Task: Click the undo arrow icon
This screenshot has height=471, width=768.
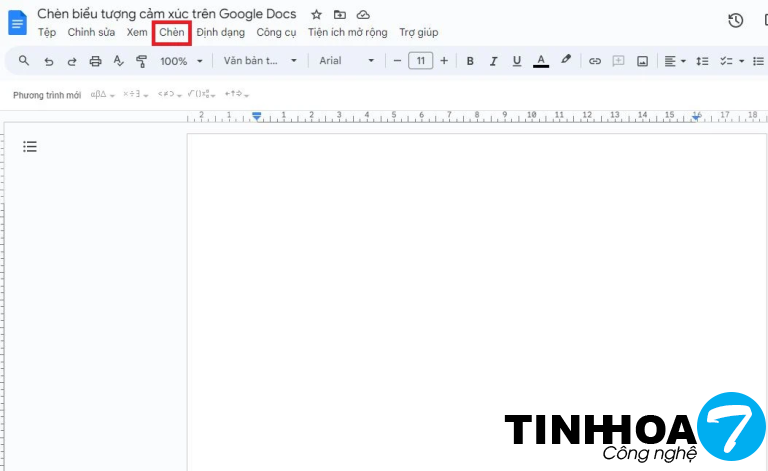Action: coord(48,61)
